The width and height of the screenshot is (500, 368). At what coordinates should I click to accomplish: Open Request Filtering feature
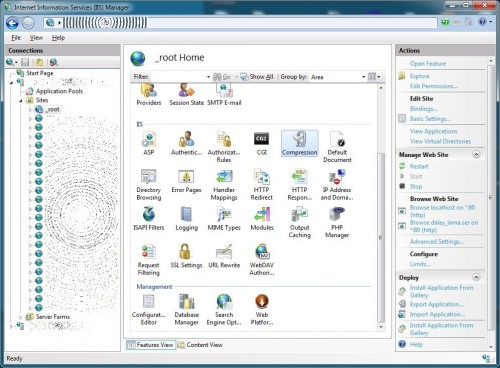pos(149,260)
